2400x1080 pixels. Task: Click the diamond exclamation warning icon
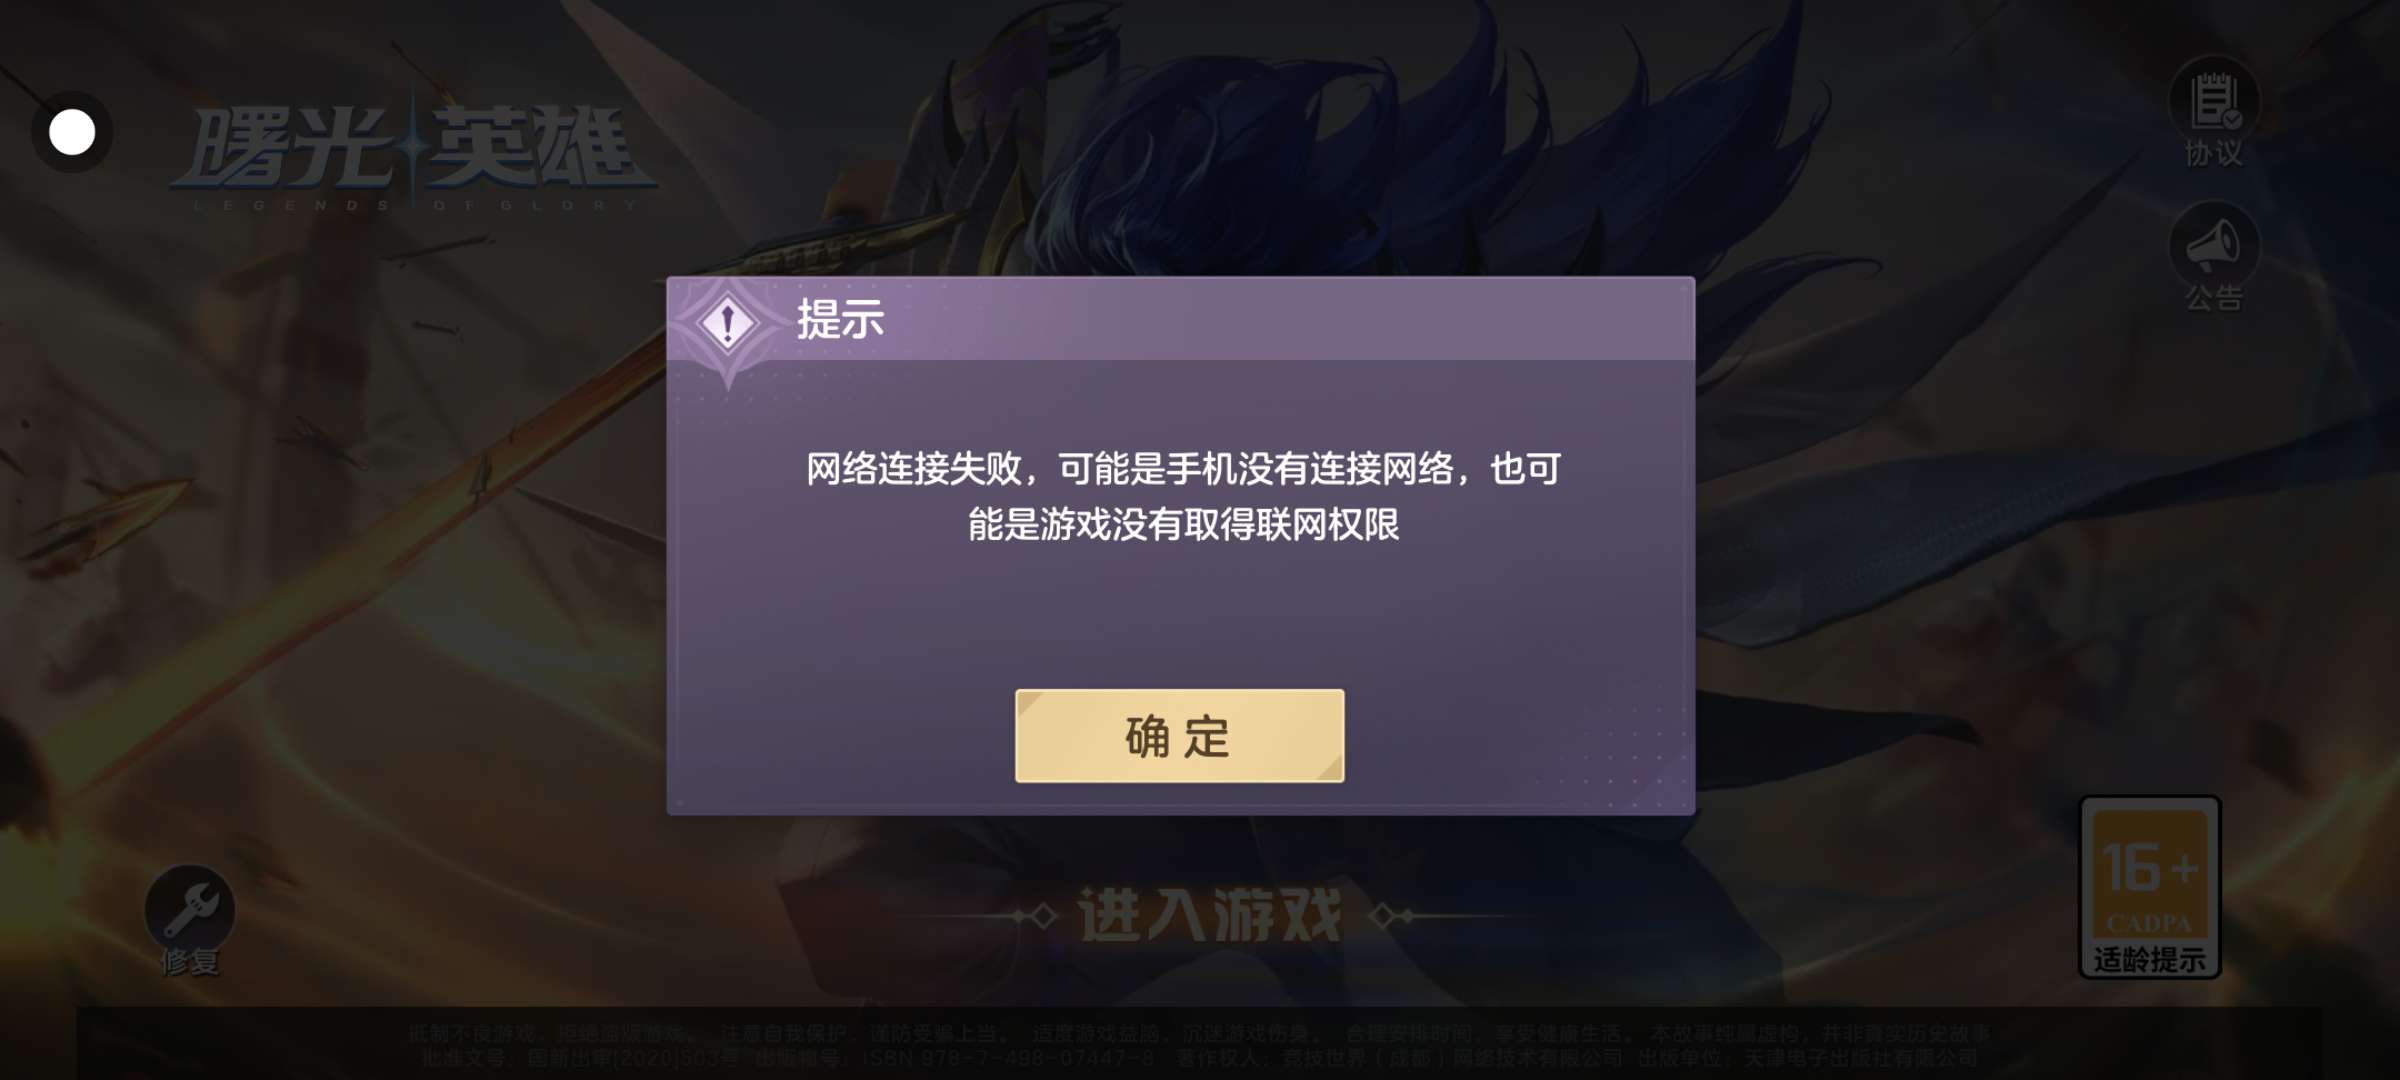coord(728,323)
